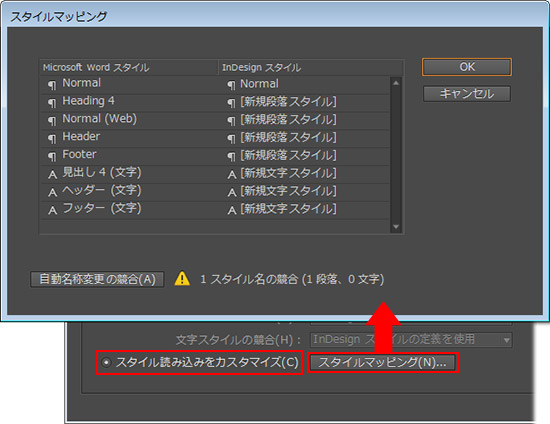Open InDesign style mapping for Heading 4
Screen dimensions: 550x424
(x=304, y=102)
